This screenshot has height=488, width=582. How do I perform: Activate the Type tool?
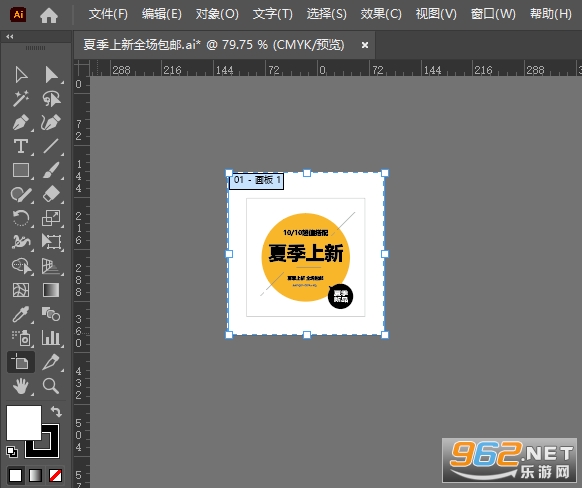21,146
